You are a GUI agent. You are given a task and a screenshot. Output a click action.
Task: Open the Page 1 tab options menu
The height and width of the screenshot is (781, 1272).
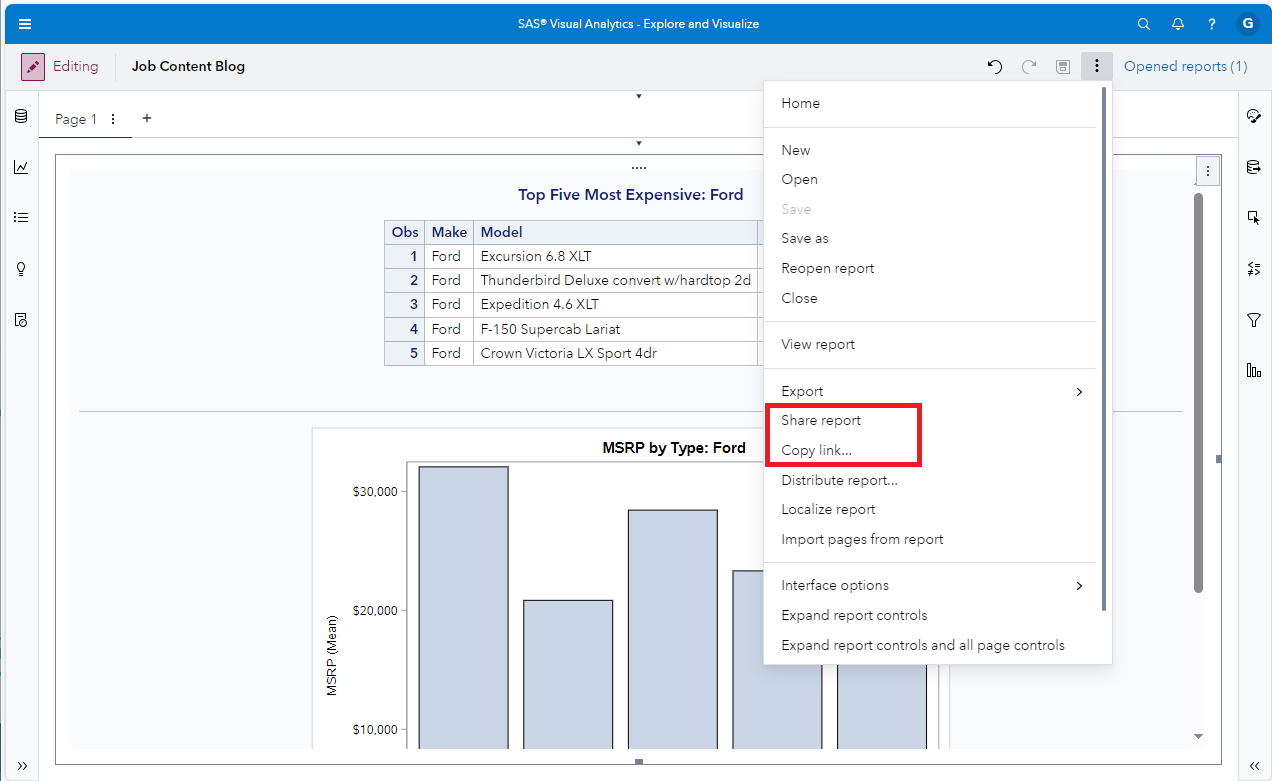(113, 118)
